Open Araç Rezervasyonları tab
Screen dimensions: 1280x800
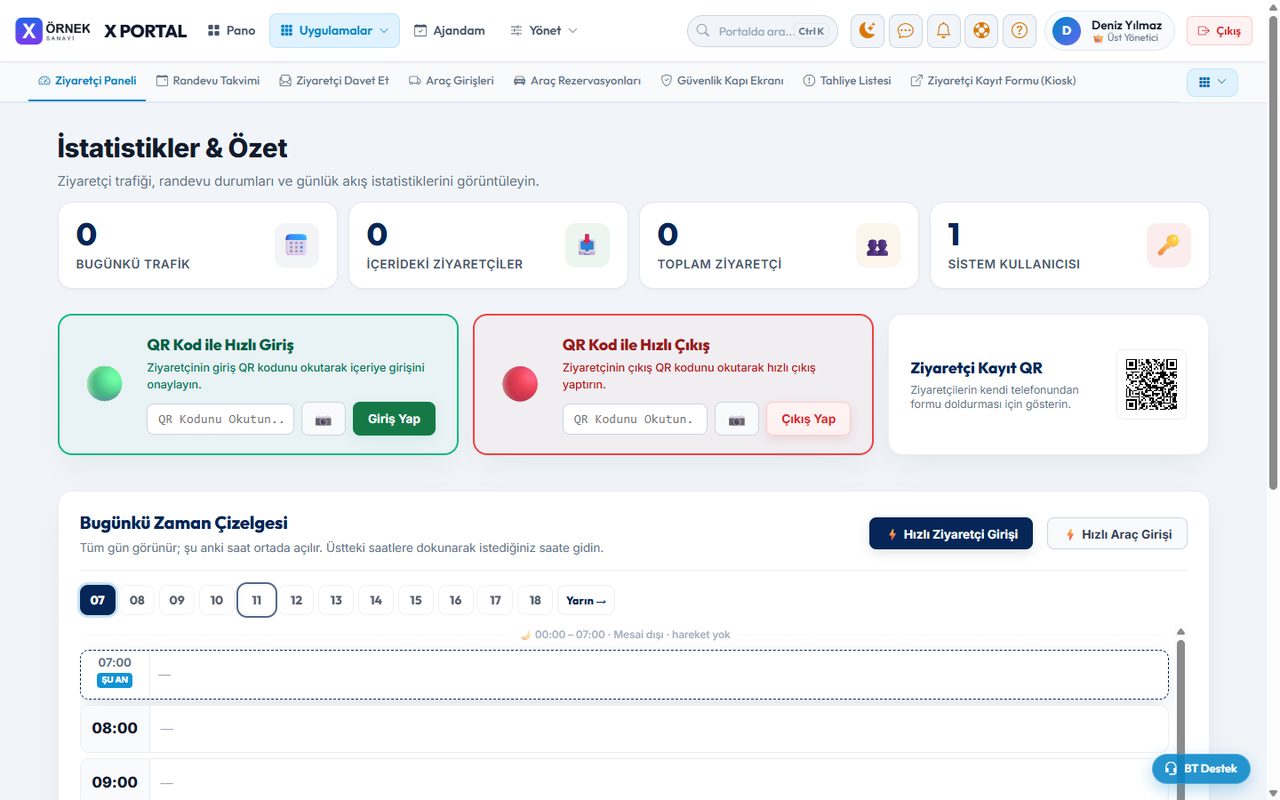pos(577,80)
